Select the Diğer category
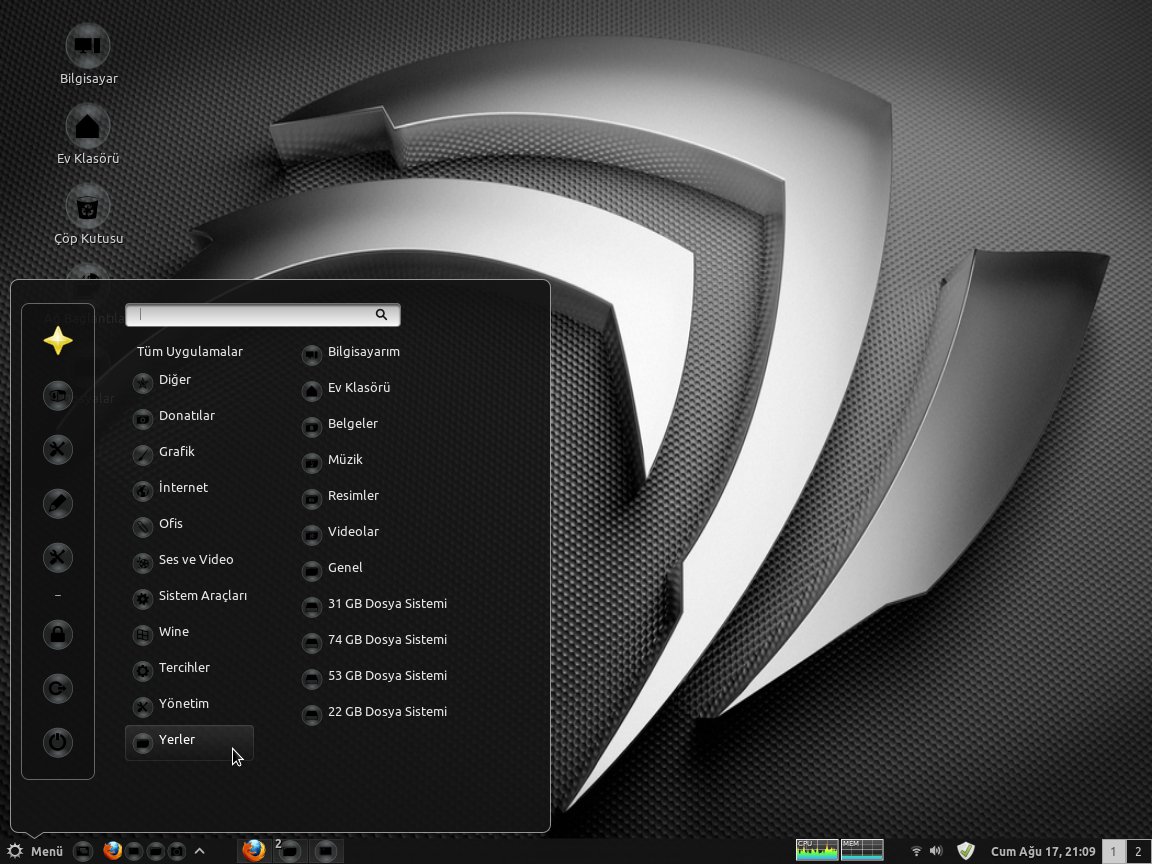The height and width of the screenshot is (864, 1152). point(190,380)
